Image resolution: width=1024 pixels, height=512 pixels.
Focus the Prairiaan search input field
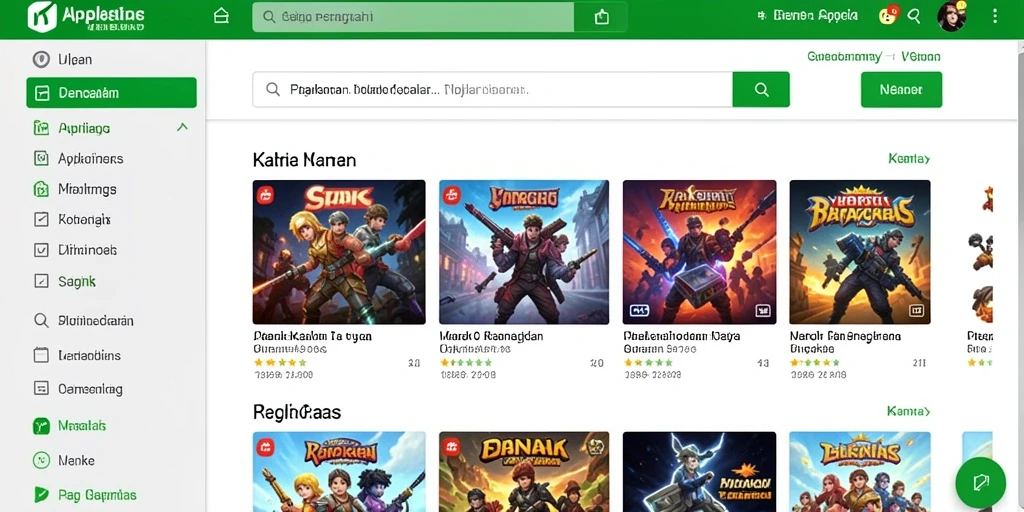[x=492, y=89]
